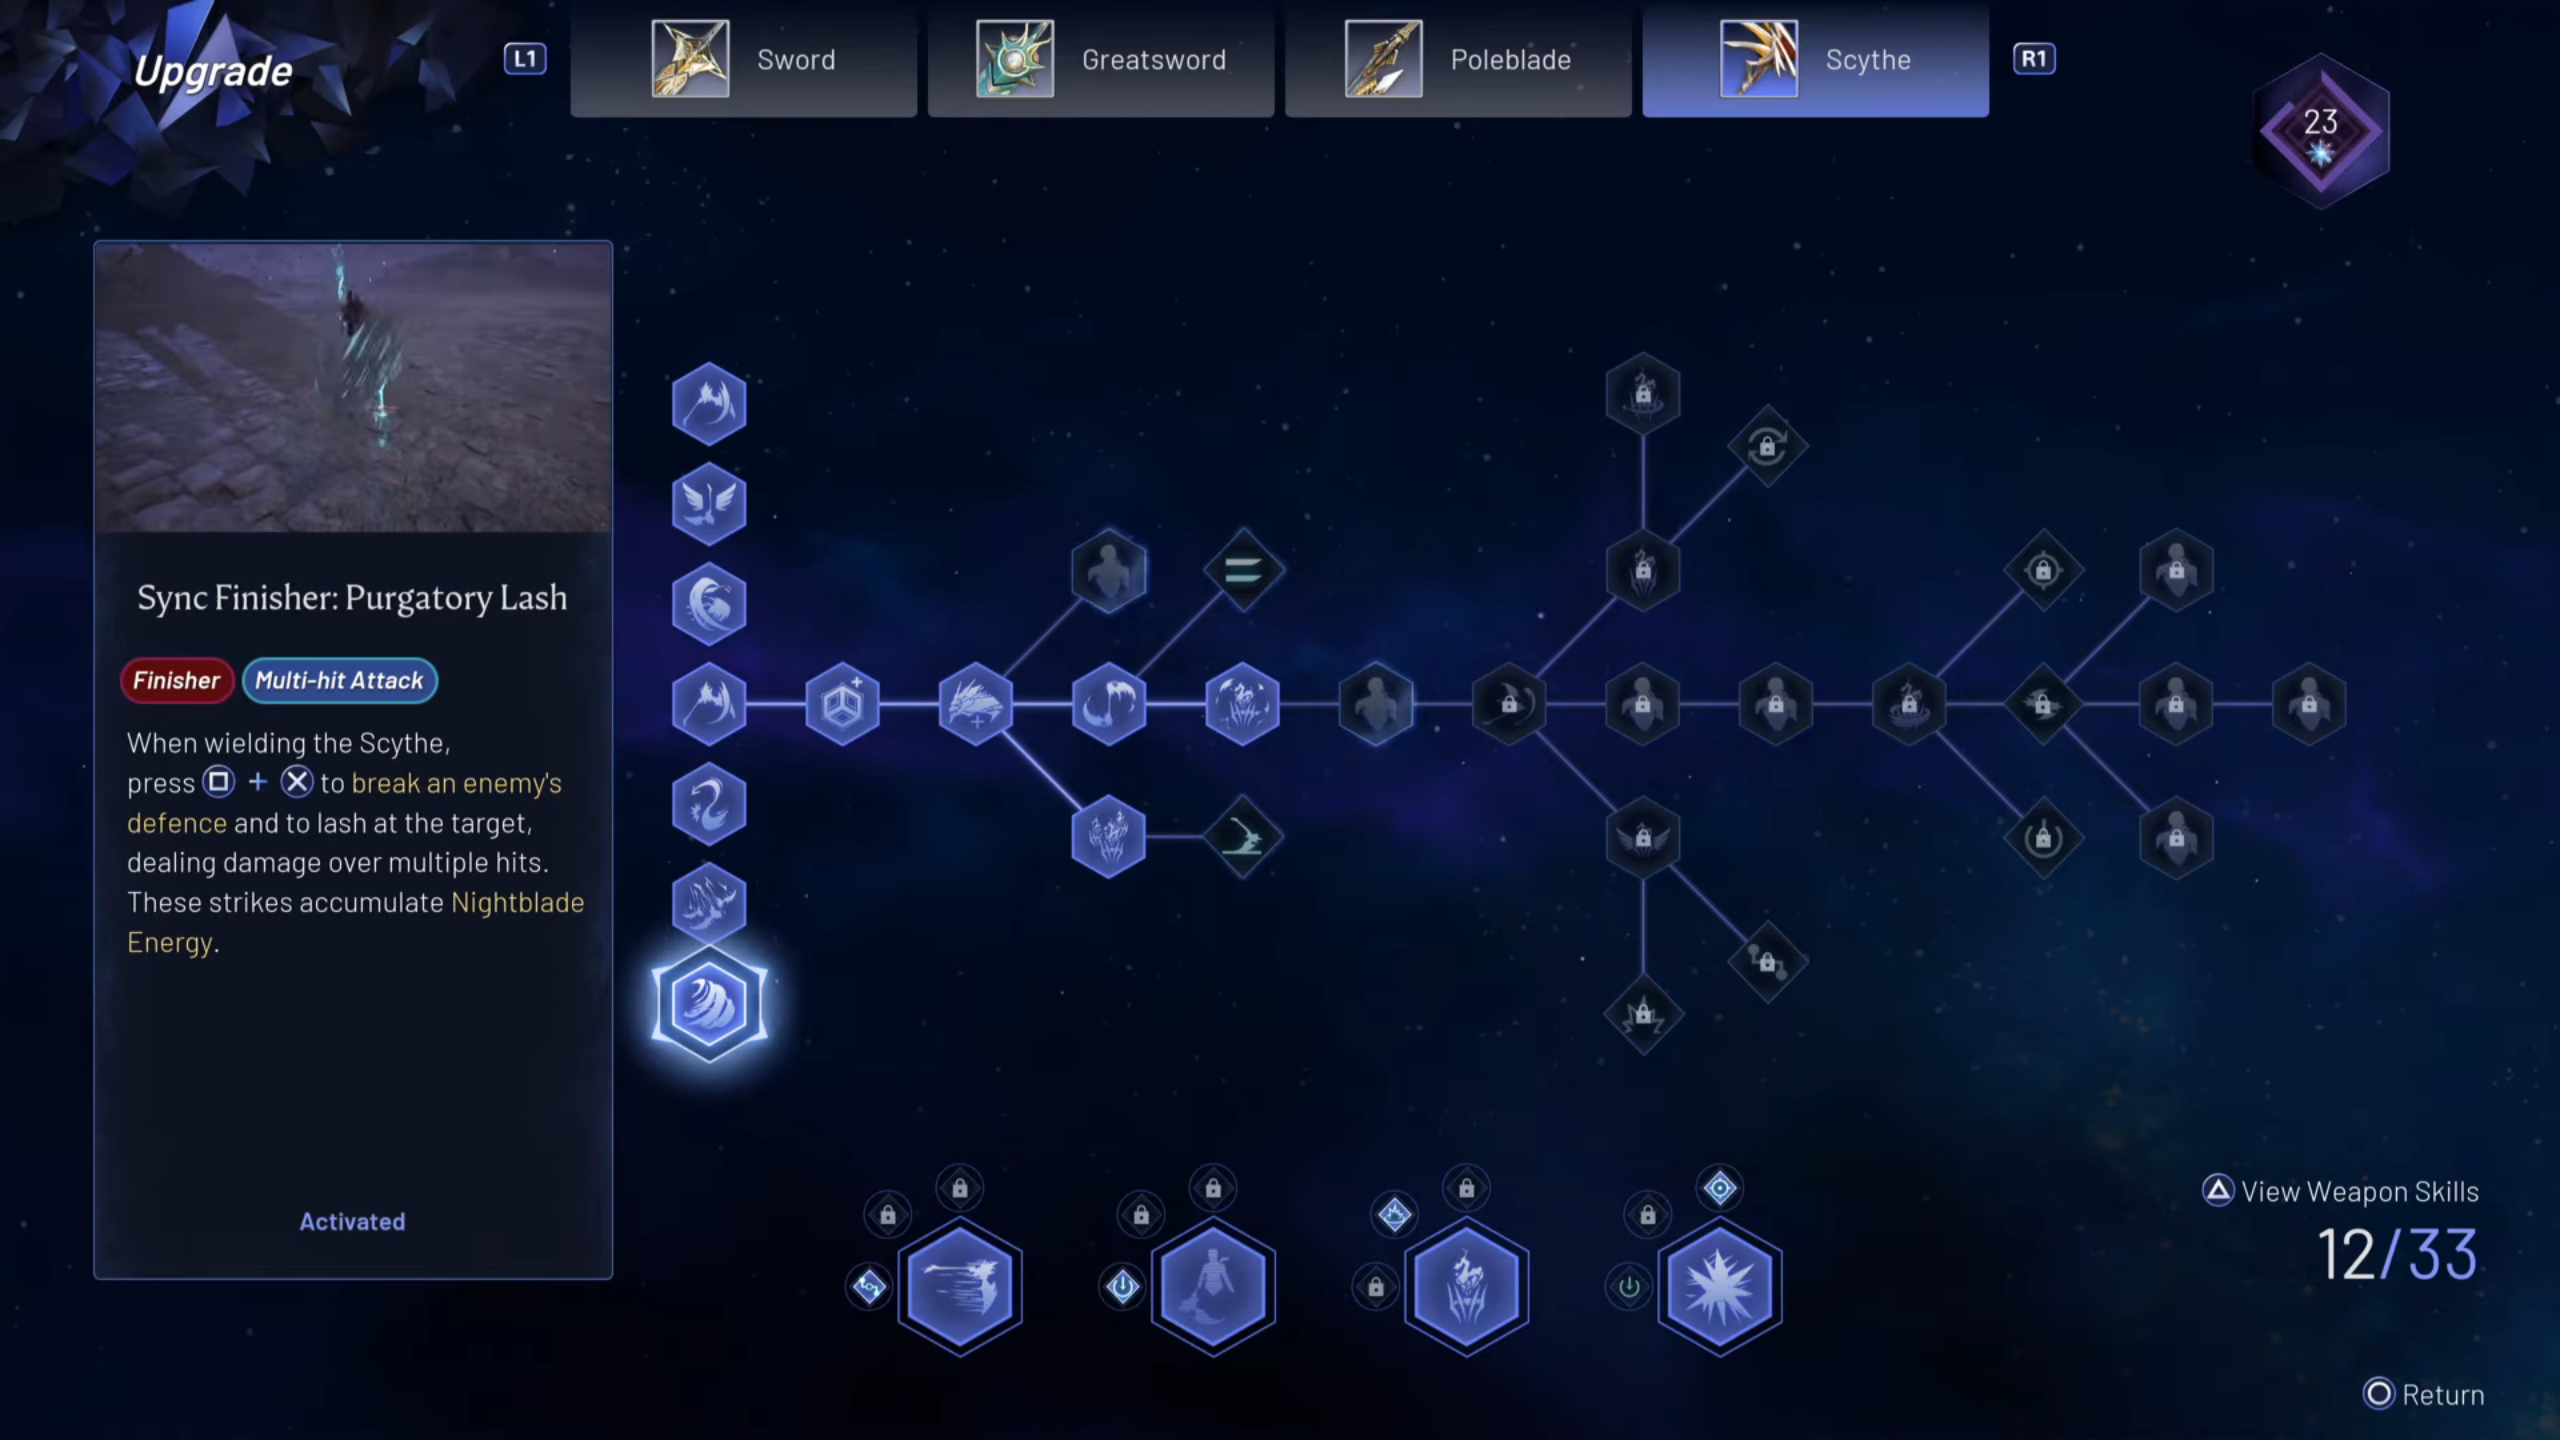Select the dragon-in-sphere skill node

pyautogui.click(x=1242, y=704)
